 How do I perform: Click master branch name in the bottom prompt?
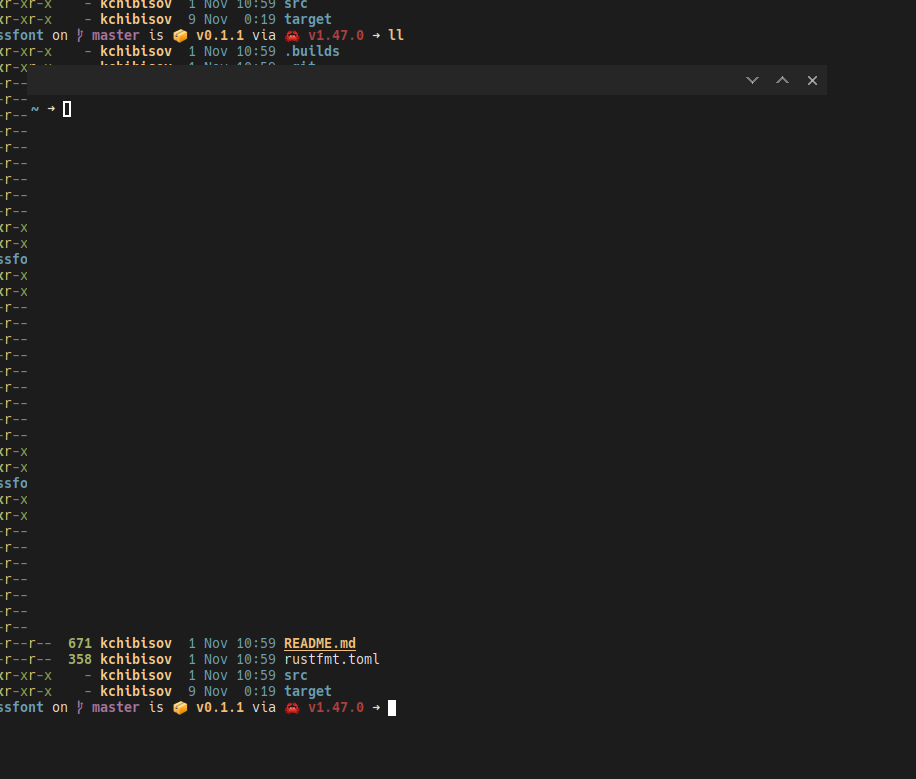point(116,707)
